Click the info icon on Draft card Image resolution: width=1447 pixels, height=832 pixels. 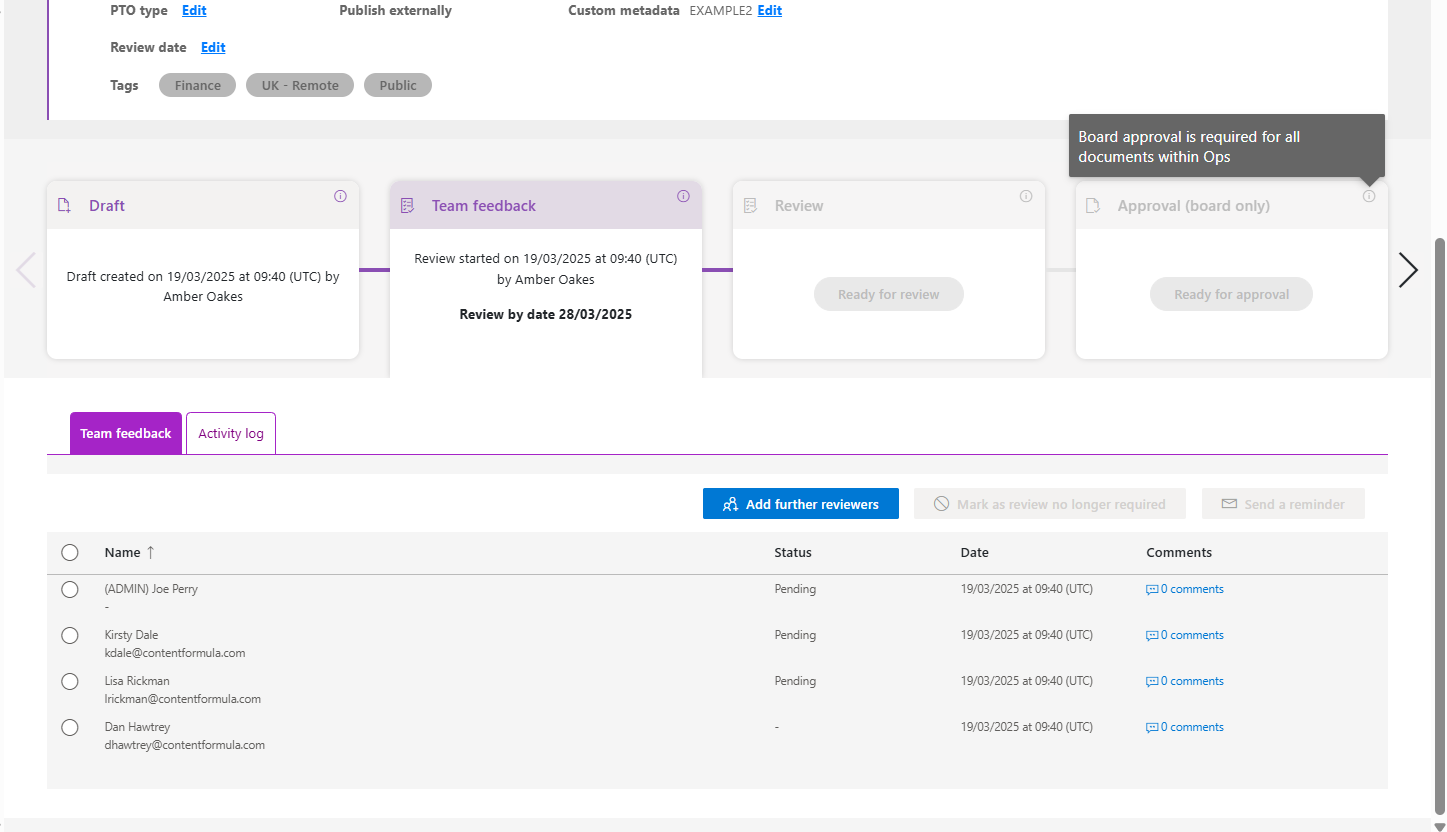[x=340, y=196]
